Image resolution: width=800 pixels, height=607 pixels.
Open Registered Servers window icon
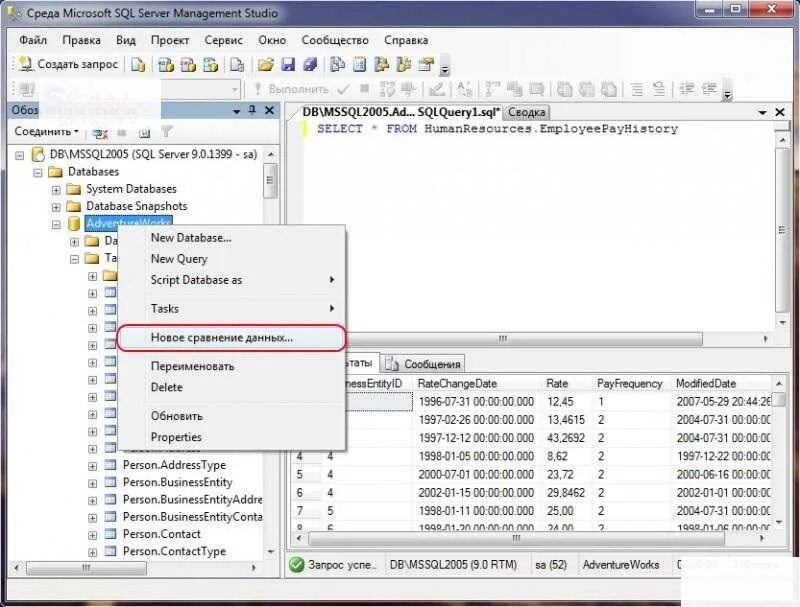pyautogui.click(x=337, y=64)
